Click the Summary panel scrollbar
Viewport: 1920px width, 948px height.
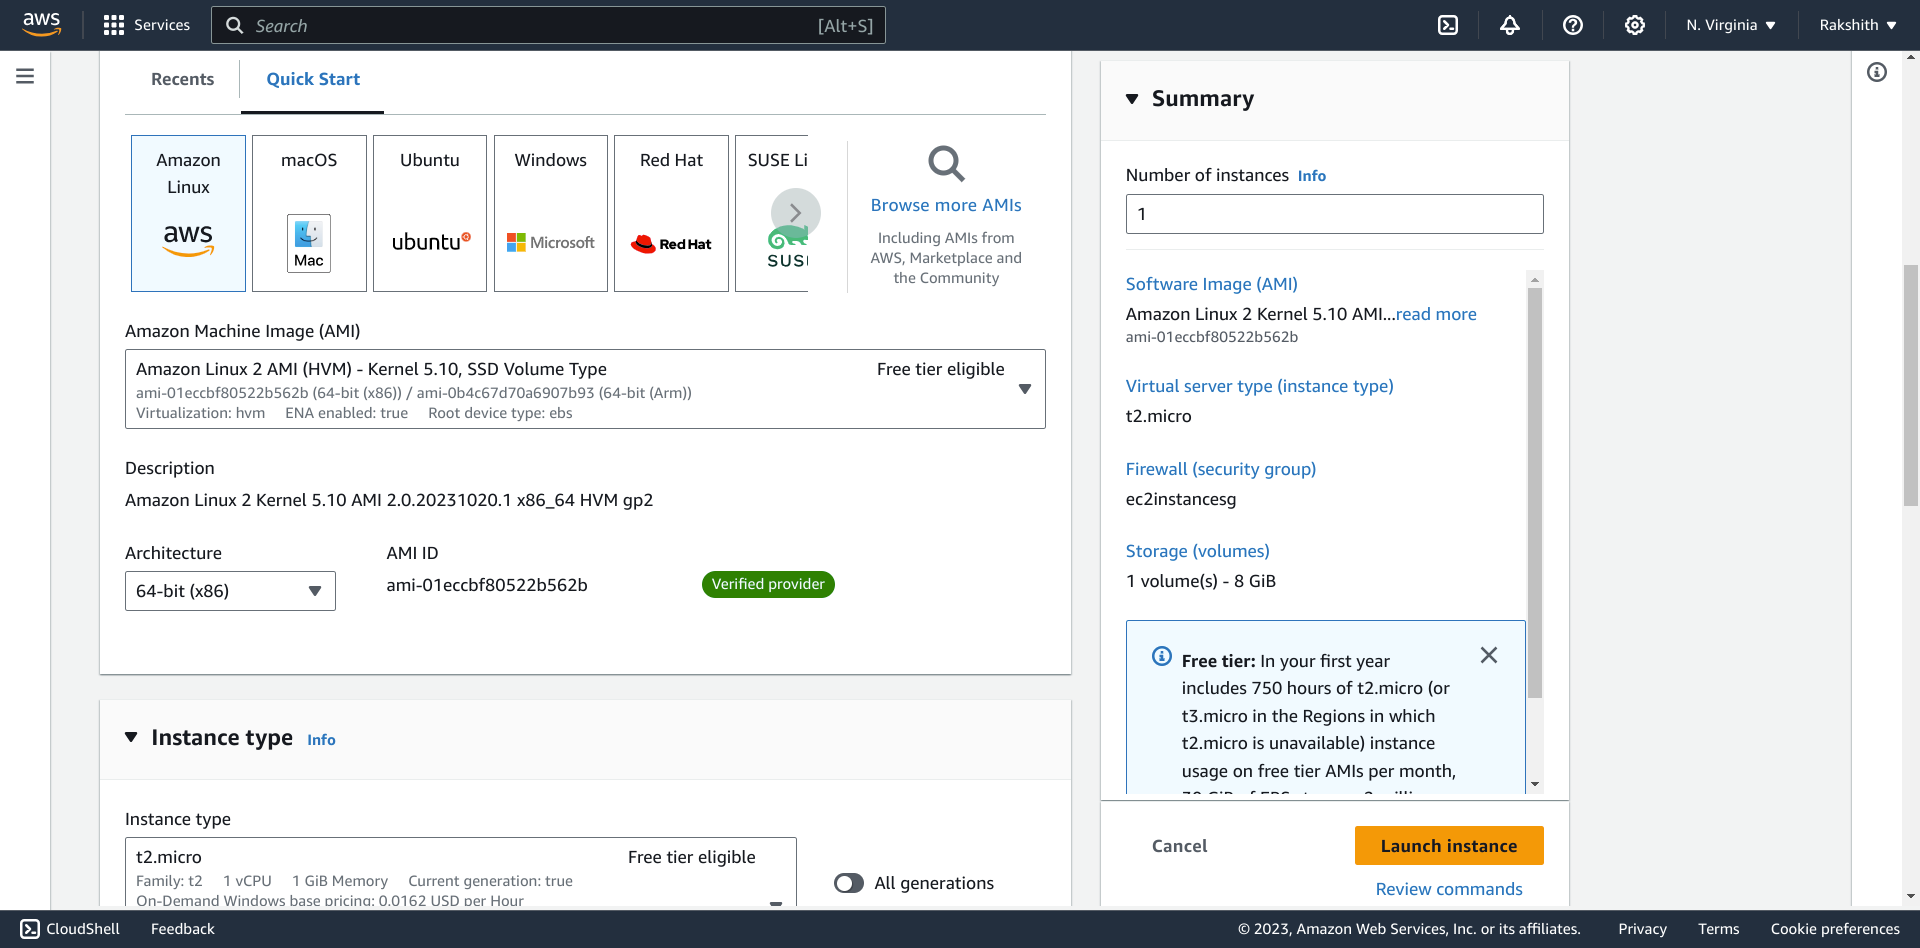[x=1535, y=490]
